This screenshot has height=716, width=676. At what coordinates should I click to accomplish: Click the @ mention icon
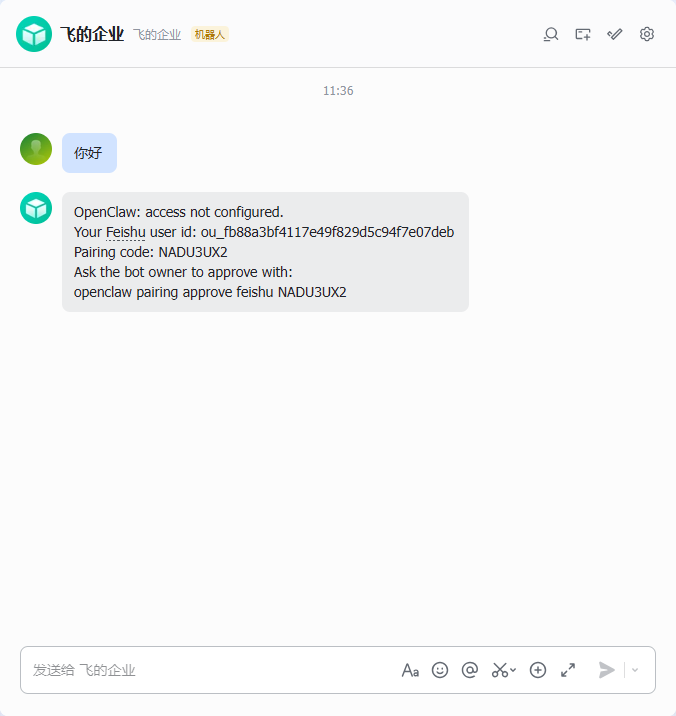tap(470, 670)
